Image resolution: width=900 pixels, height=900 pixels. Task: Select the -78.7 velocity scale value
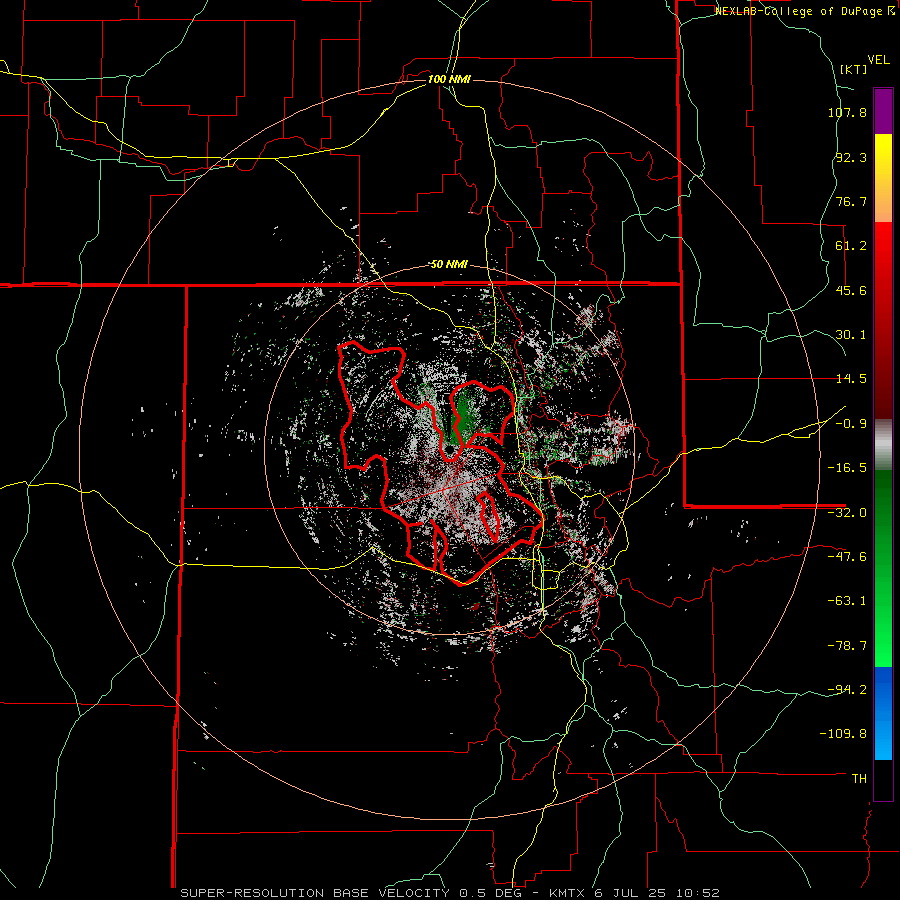click(847, 646)
